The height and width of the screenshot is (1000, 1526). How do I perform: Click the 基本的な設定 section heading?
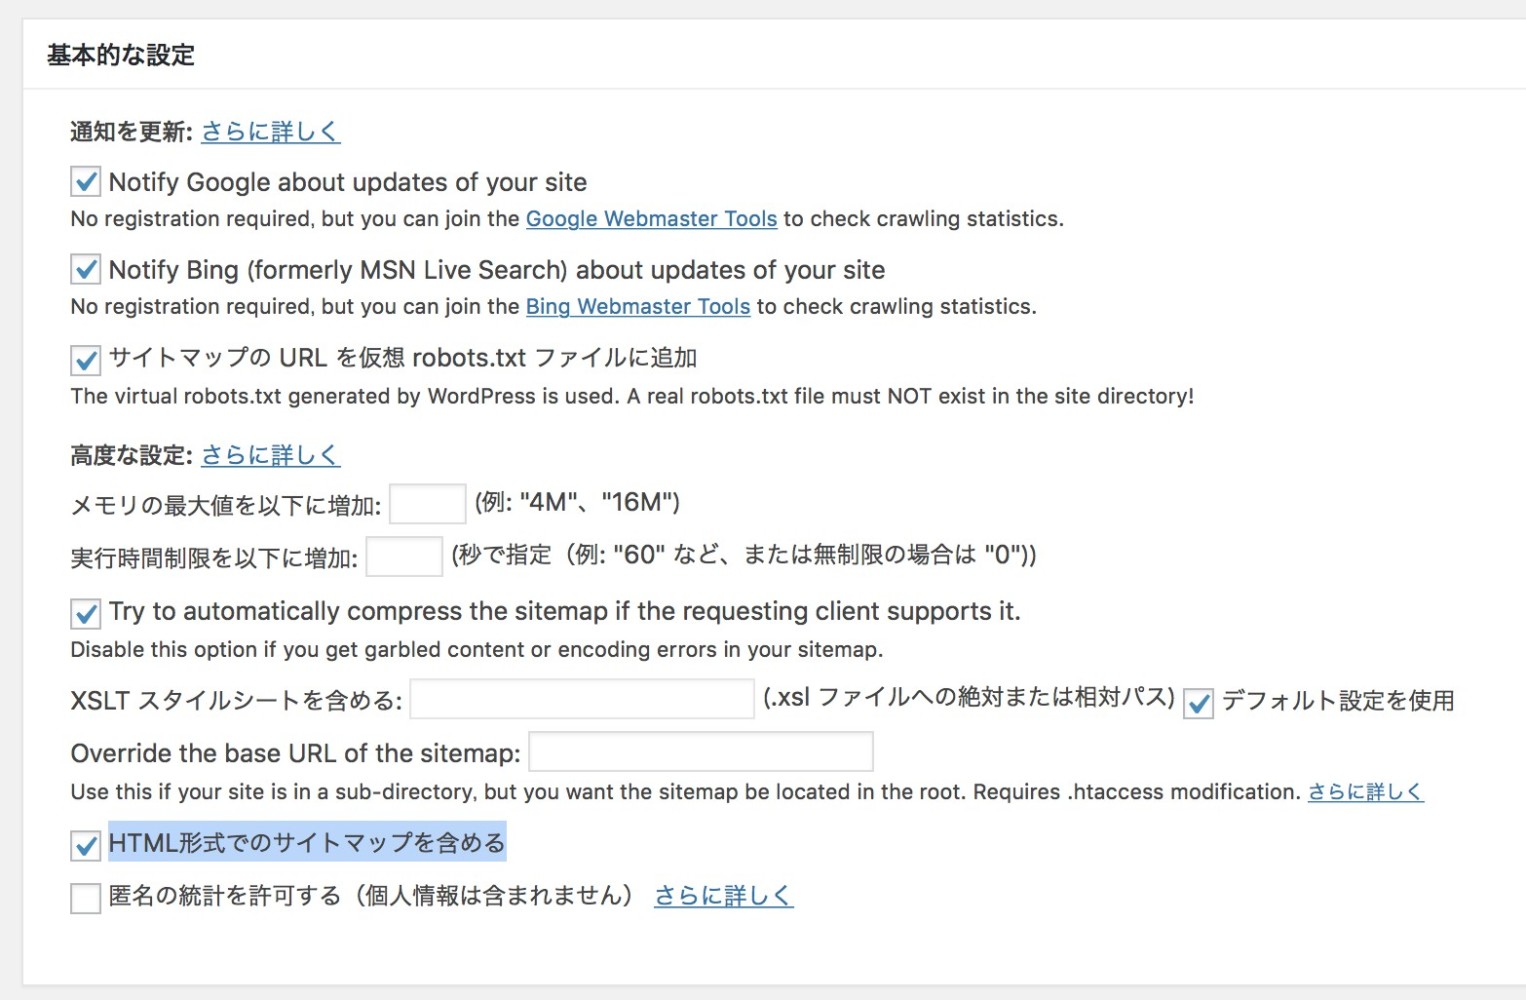(121, 55)
